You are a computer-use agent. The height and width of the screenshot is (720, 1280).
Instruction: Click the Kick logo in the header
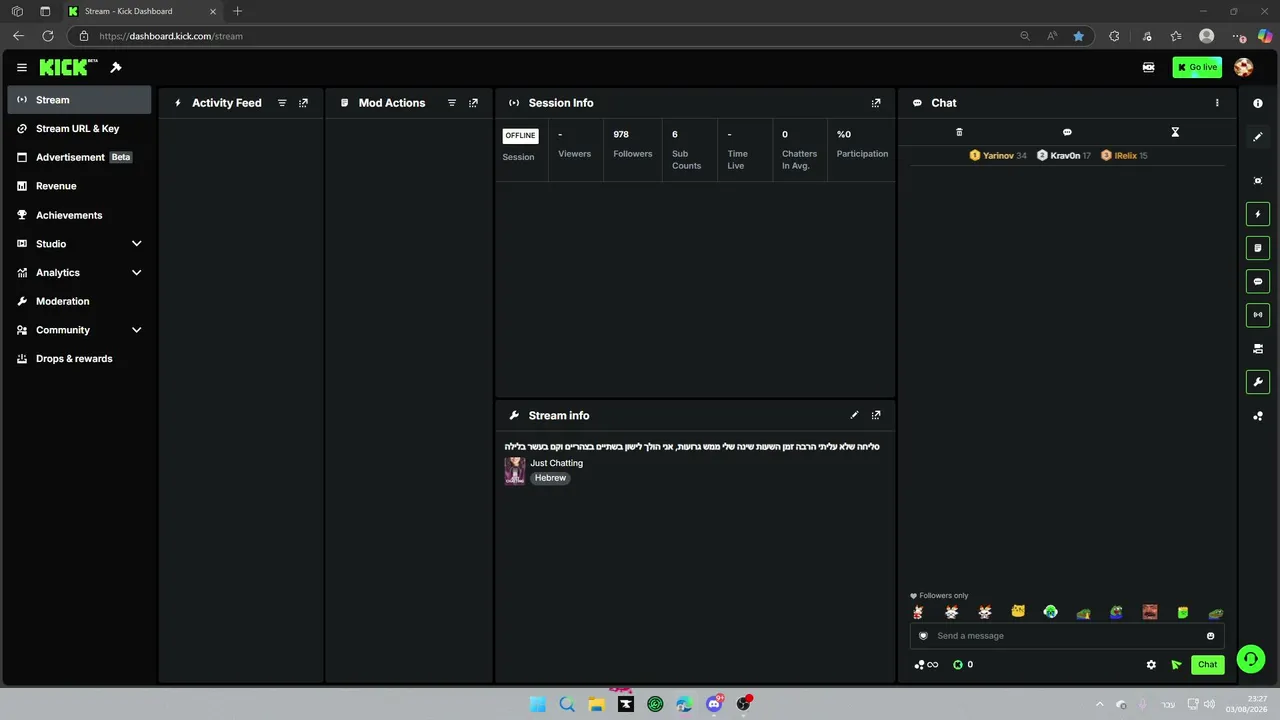pos(68,67)
